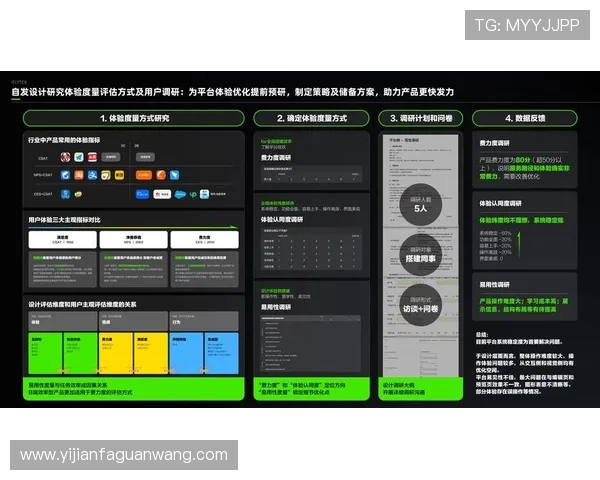Click the blue paper-plane icon in CSAT row
The image size is (600, 480).
[x=79, y=157]
